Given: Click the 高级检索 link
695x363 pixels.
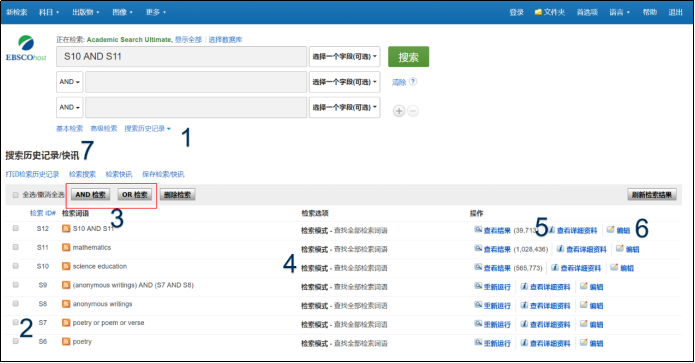Looking at the screenshot, I should (104, 129).
